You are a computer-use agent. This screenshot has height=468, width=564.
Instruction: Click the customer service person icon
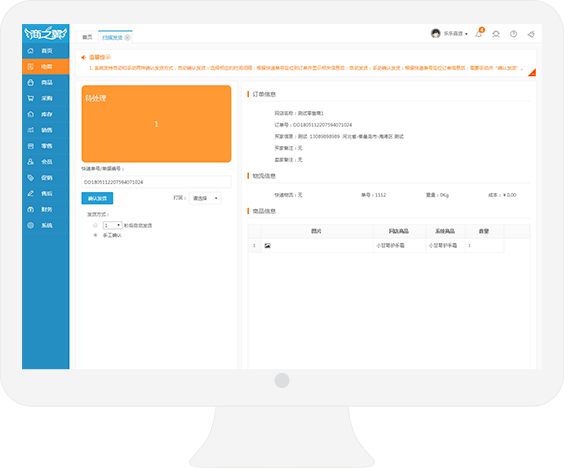pos(496,34)
